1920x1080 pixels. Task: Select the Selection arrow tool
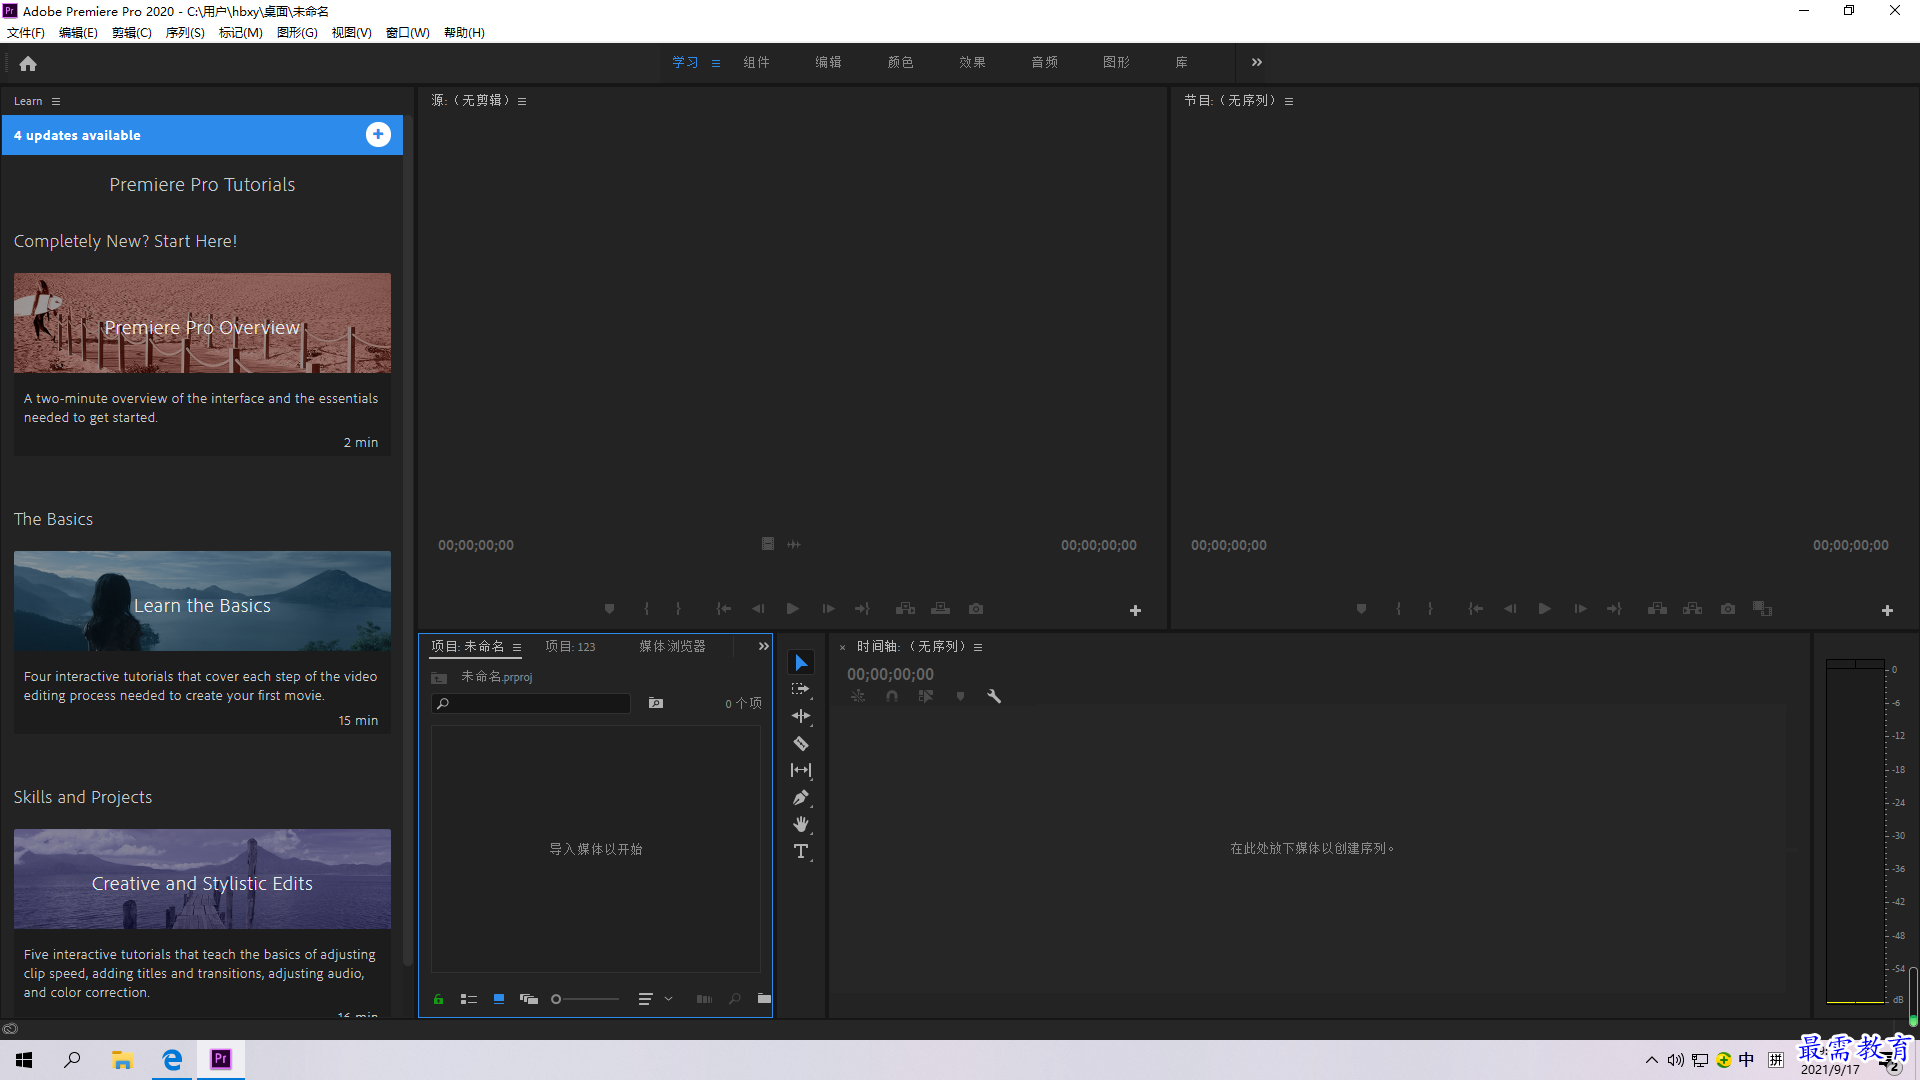pyautogui.click(x=801, y=663)
